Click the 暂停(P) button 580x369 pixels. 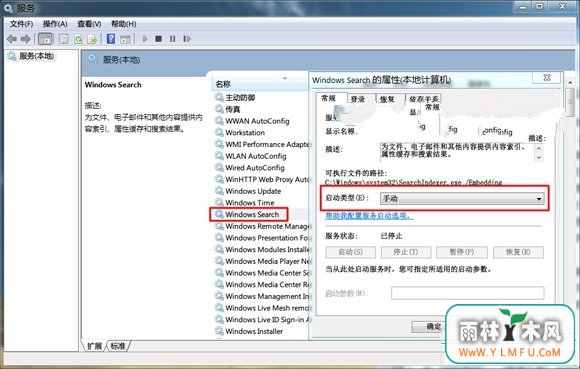point(462,252)
